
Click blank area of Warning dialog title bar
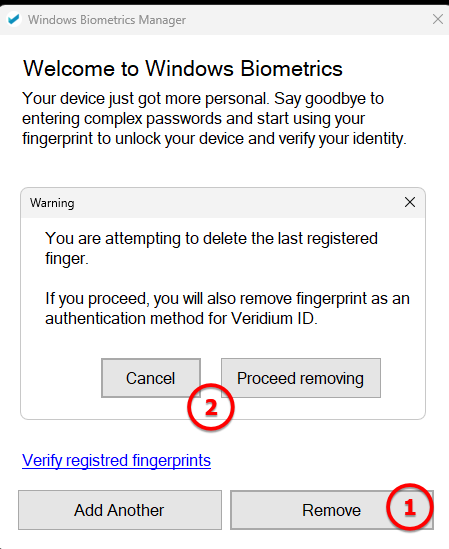pos(238,203)
